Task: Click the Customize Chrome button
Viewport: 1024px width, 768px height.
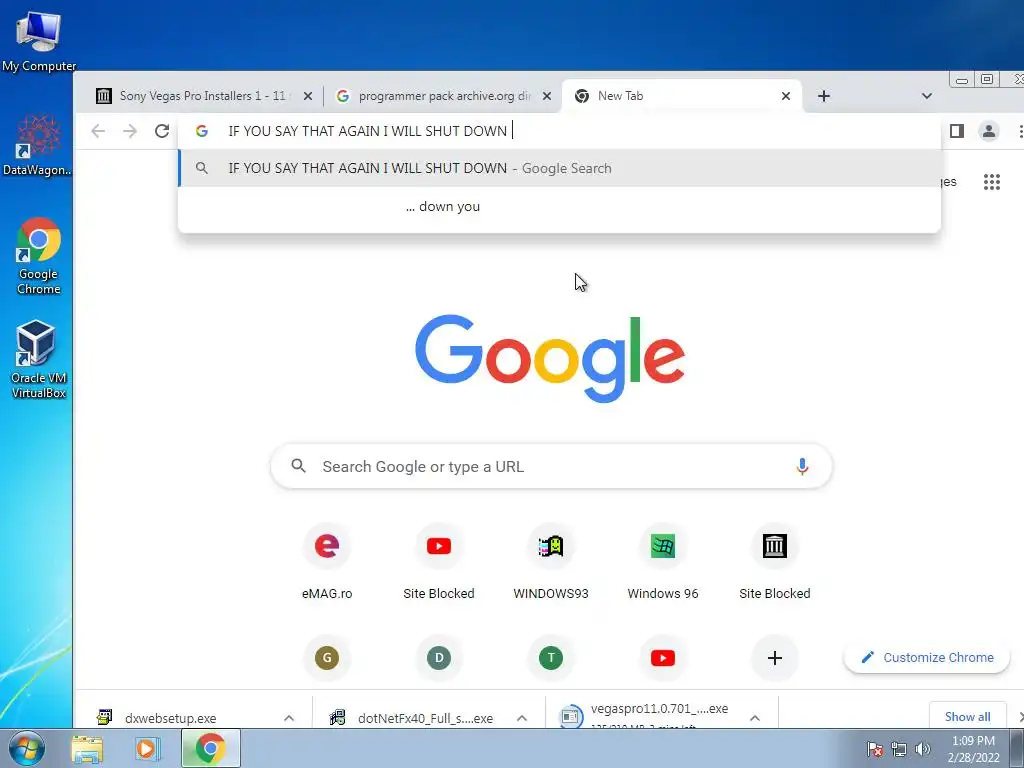Action: tap(927, 658)
